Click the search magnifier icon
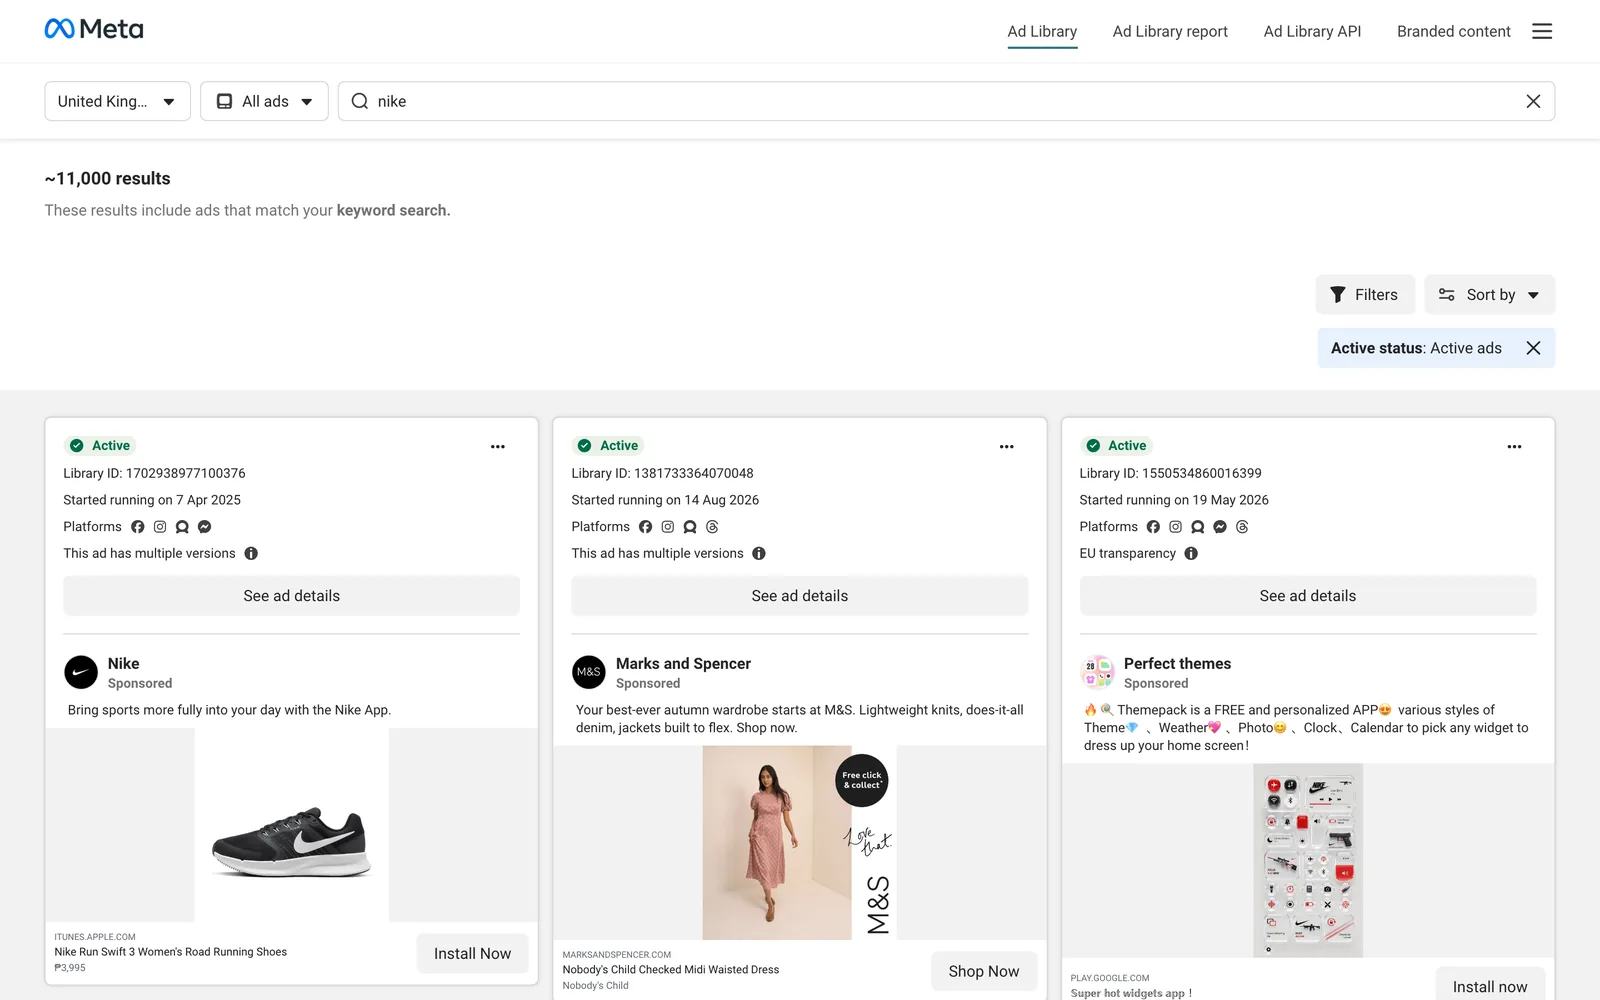The height and width of the screenshot is (1000, 1600). 360,101
